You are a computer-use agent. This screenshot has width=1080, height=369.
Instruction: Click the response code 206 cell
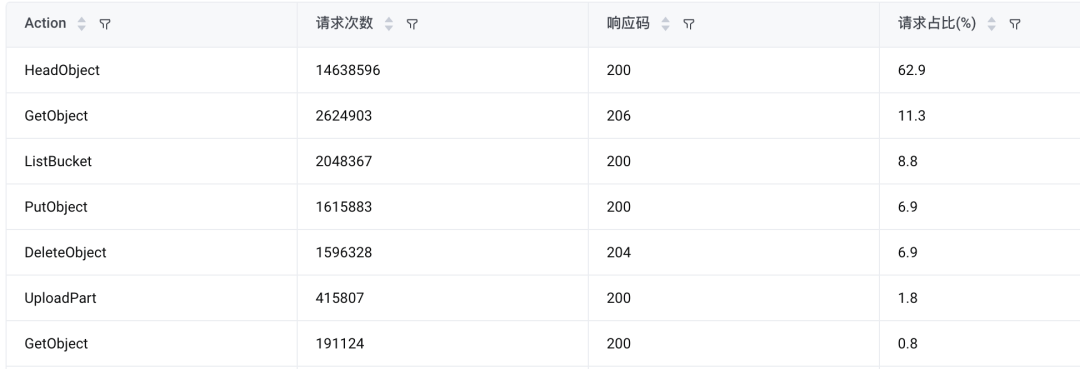click(x=734, y=116)
